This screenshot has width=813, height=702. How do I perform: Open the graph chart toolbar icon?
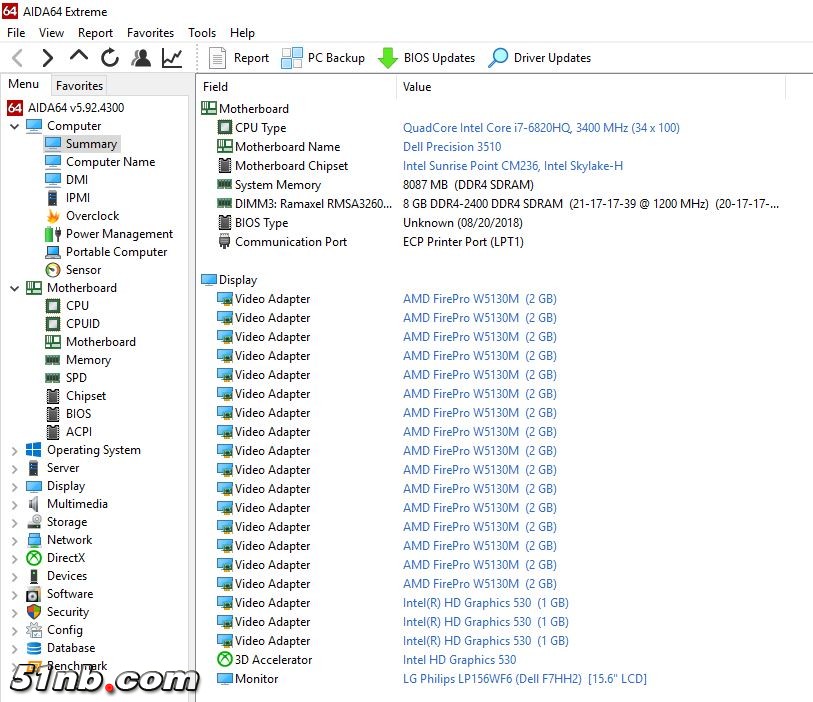[x=172, y=58]
